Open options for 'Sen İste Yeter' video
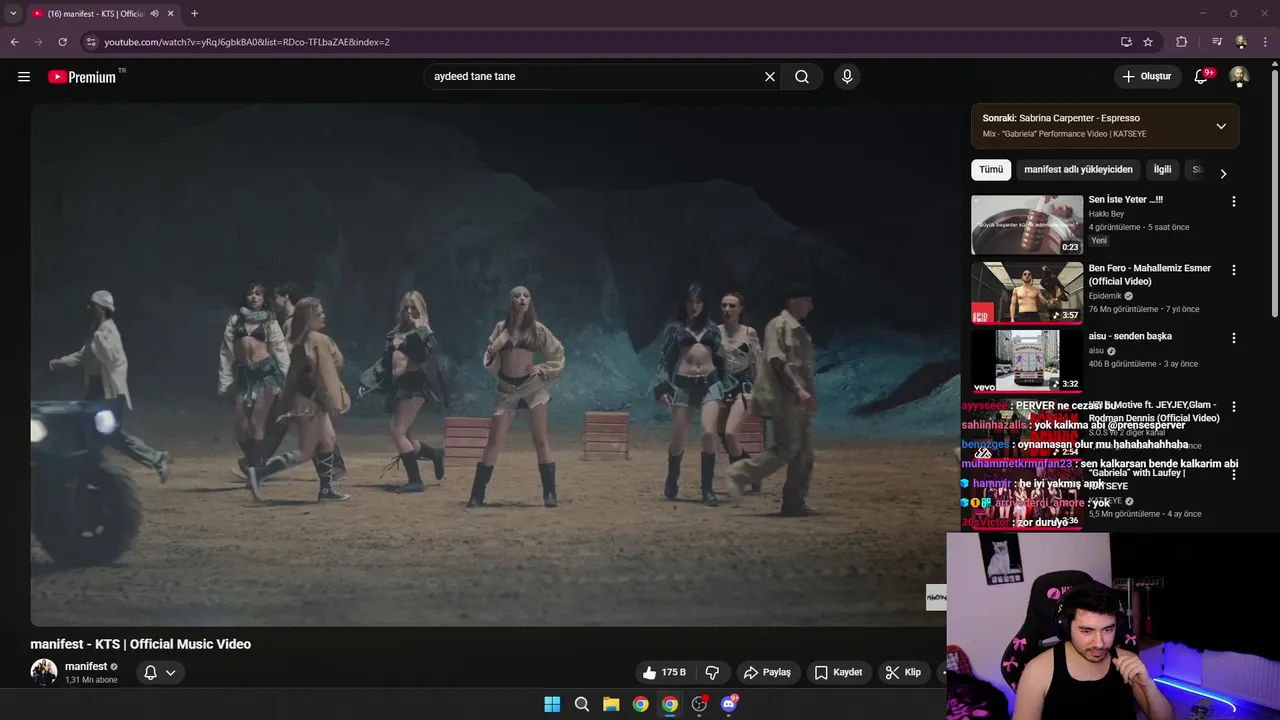Viewport: 1280px width, 720px height. coord(1233,201)
